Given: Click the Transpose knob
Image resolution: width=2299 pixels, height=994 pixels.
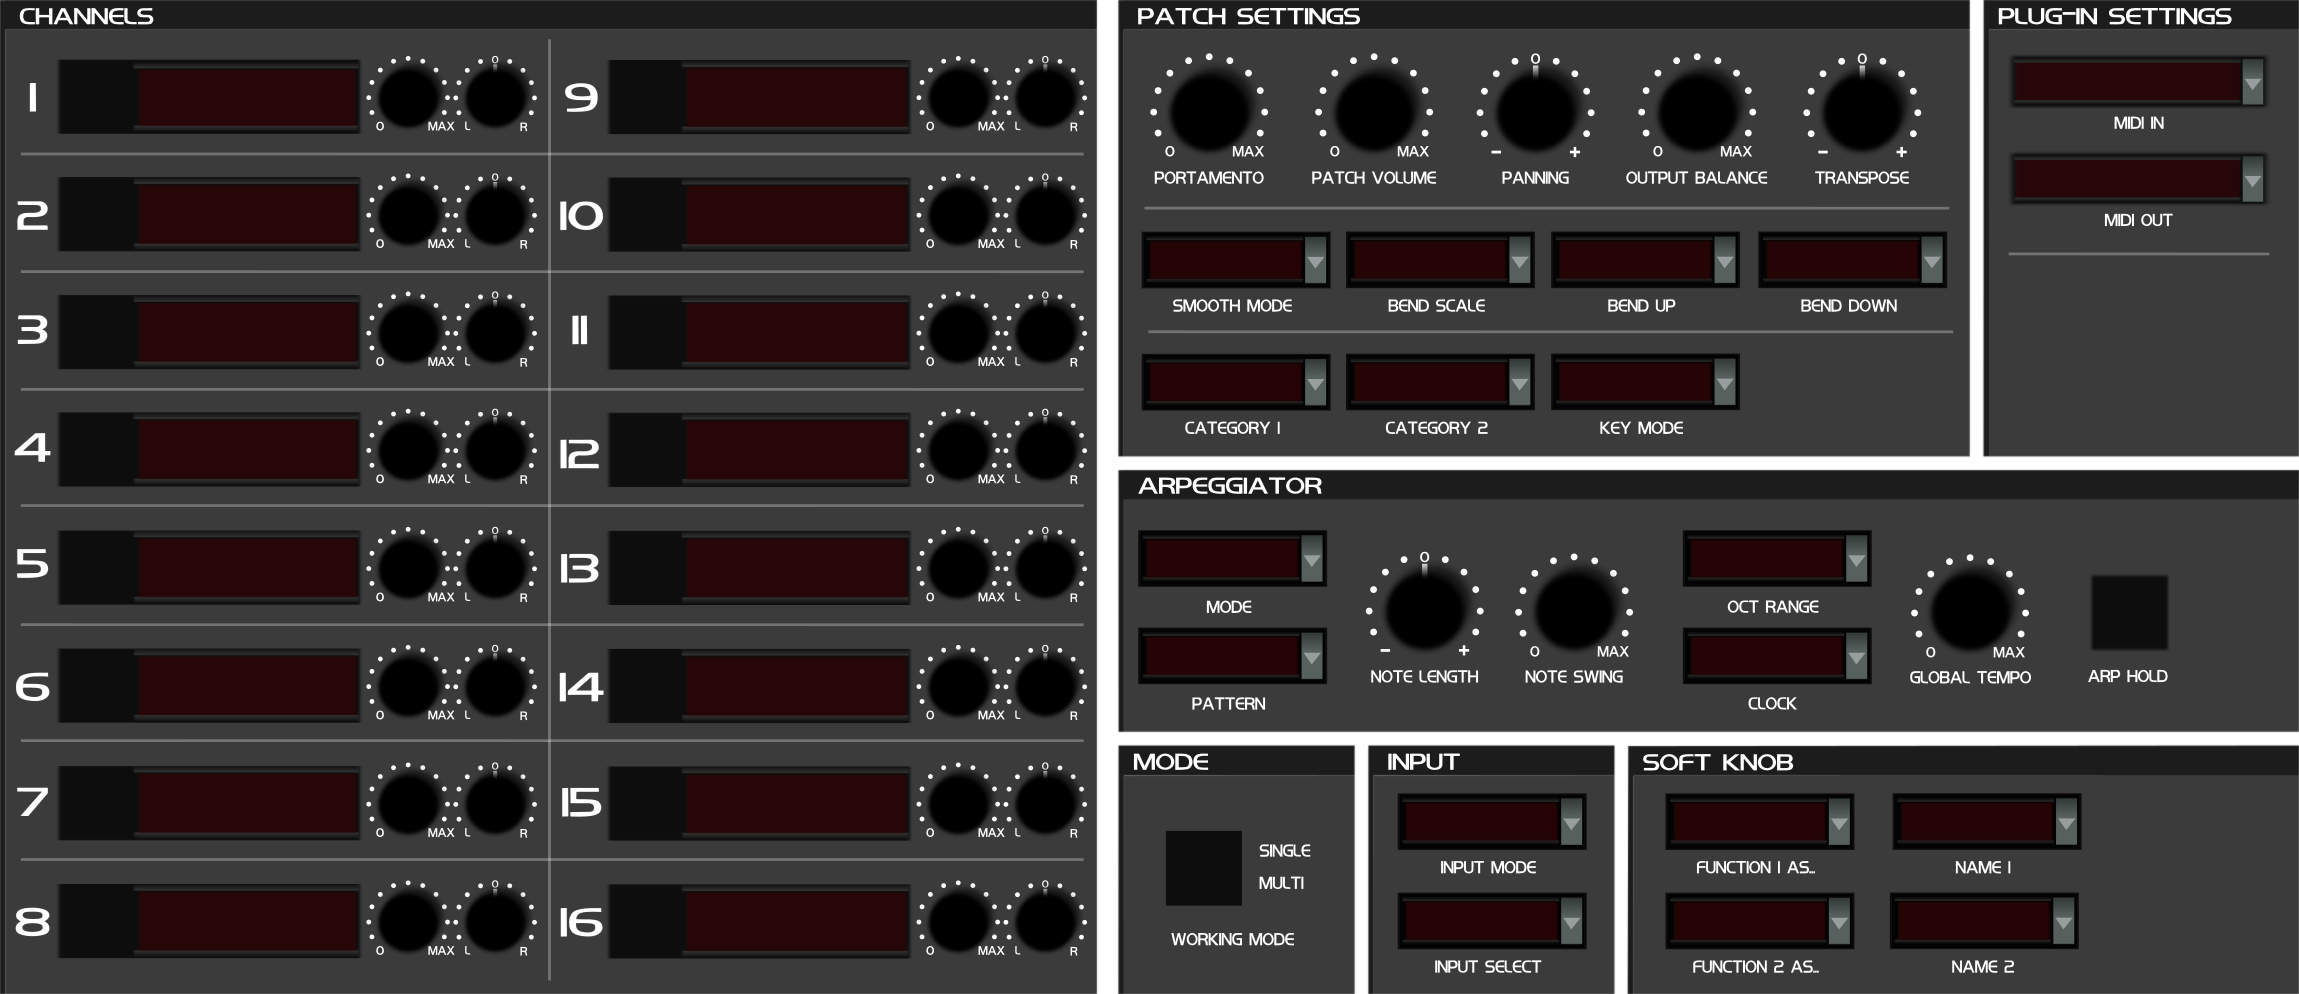Looking at the screenshot, I should (x=1862, y=110).
